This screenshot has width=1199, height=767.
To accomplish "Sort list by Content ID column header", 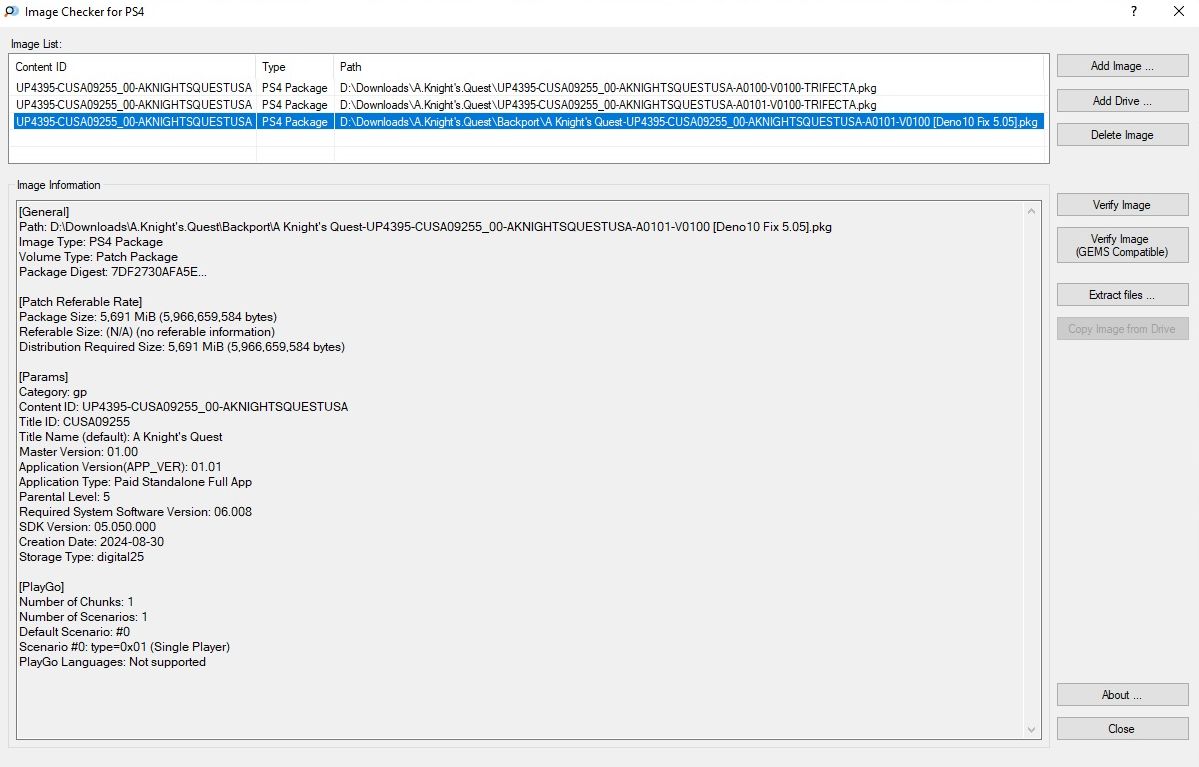I will 132,67.
